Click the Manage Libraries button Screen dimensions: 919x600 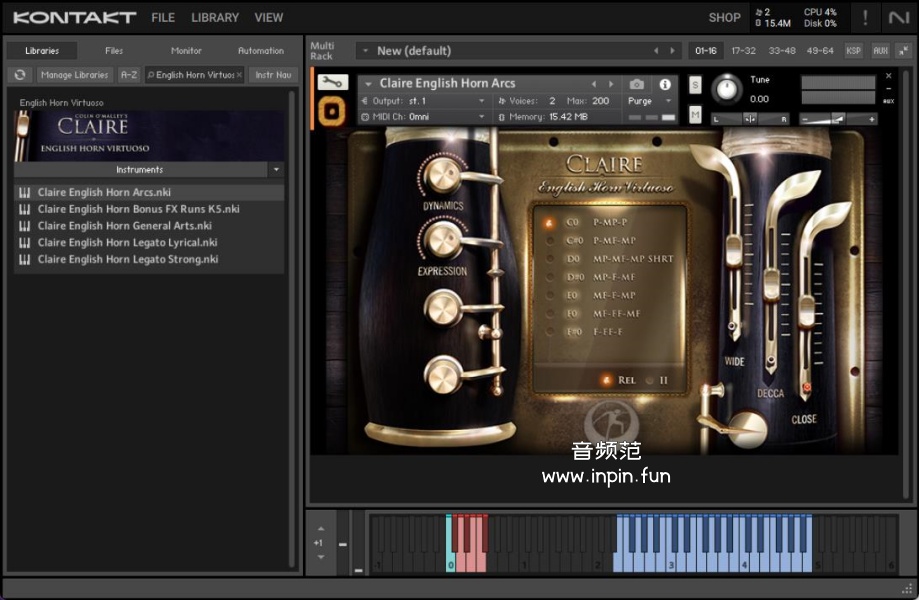(75, 75)
